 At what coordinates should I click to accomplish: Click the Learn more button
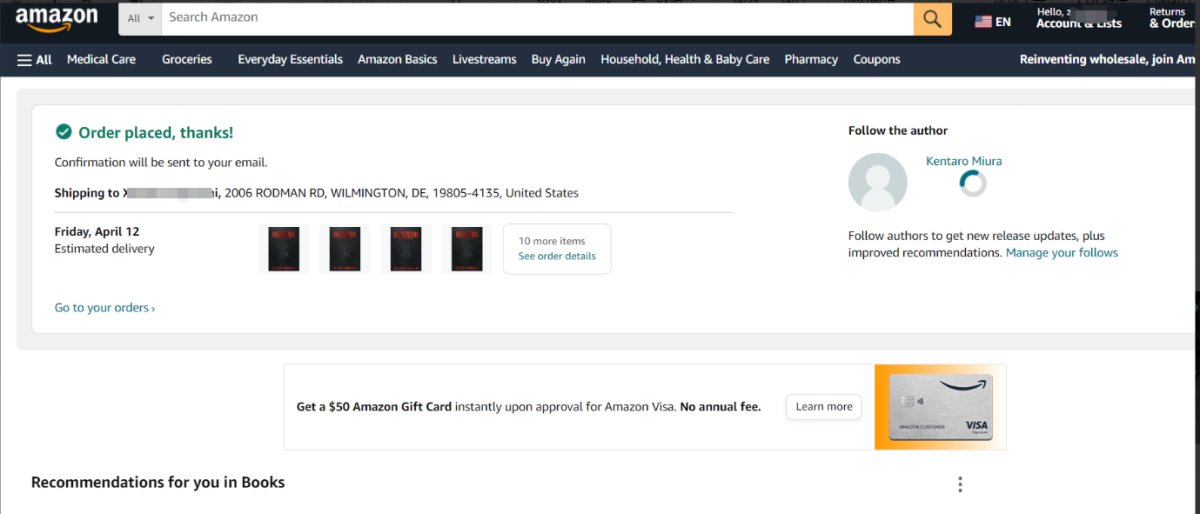824,407
